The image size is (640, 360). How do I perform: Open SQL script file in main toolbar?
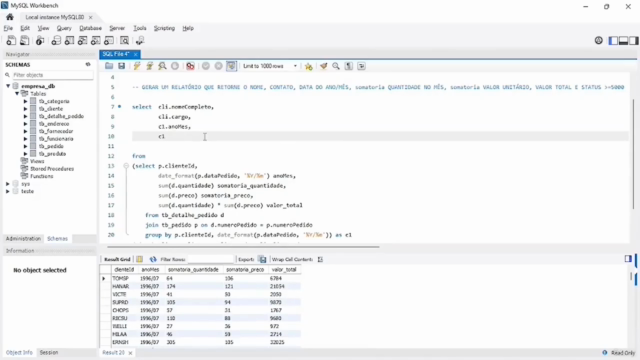tap(24, 40)
